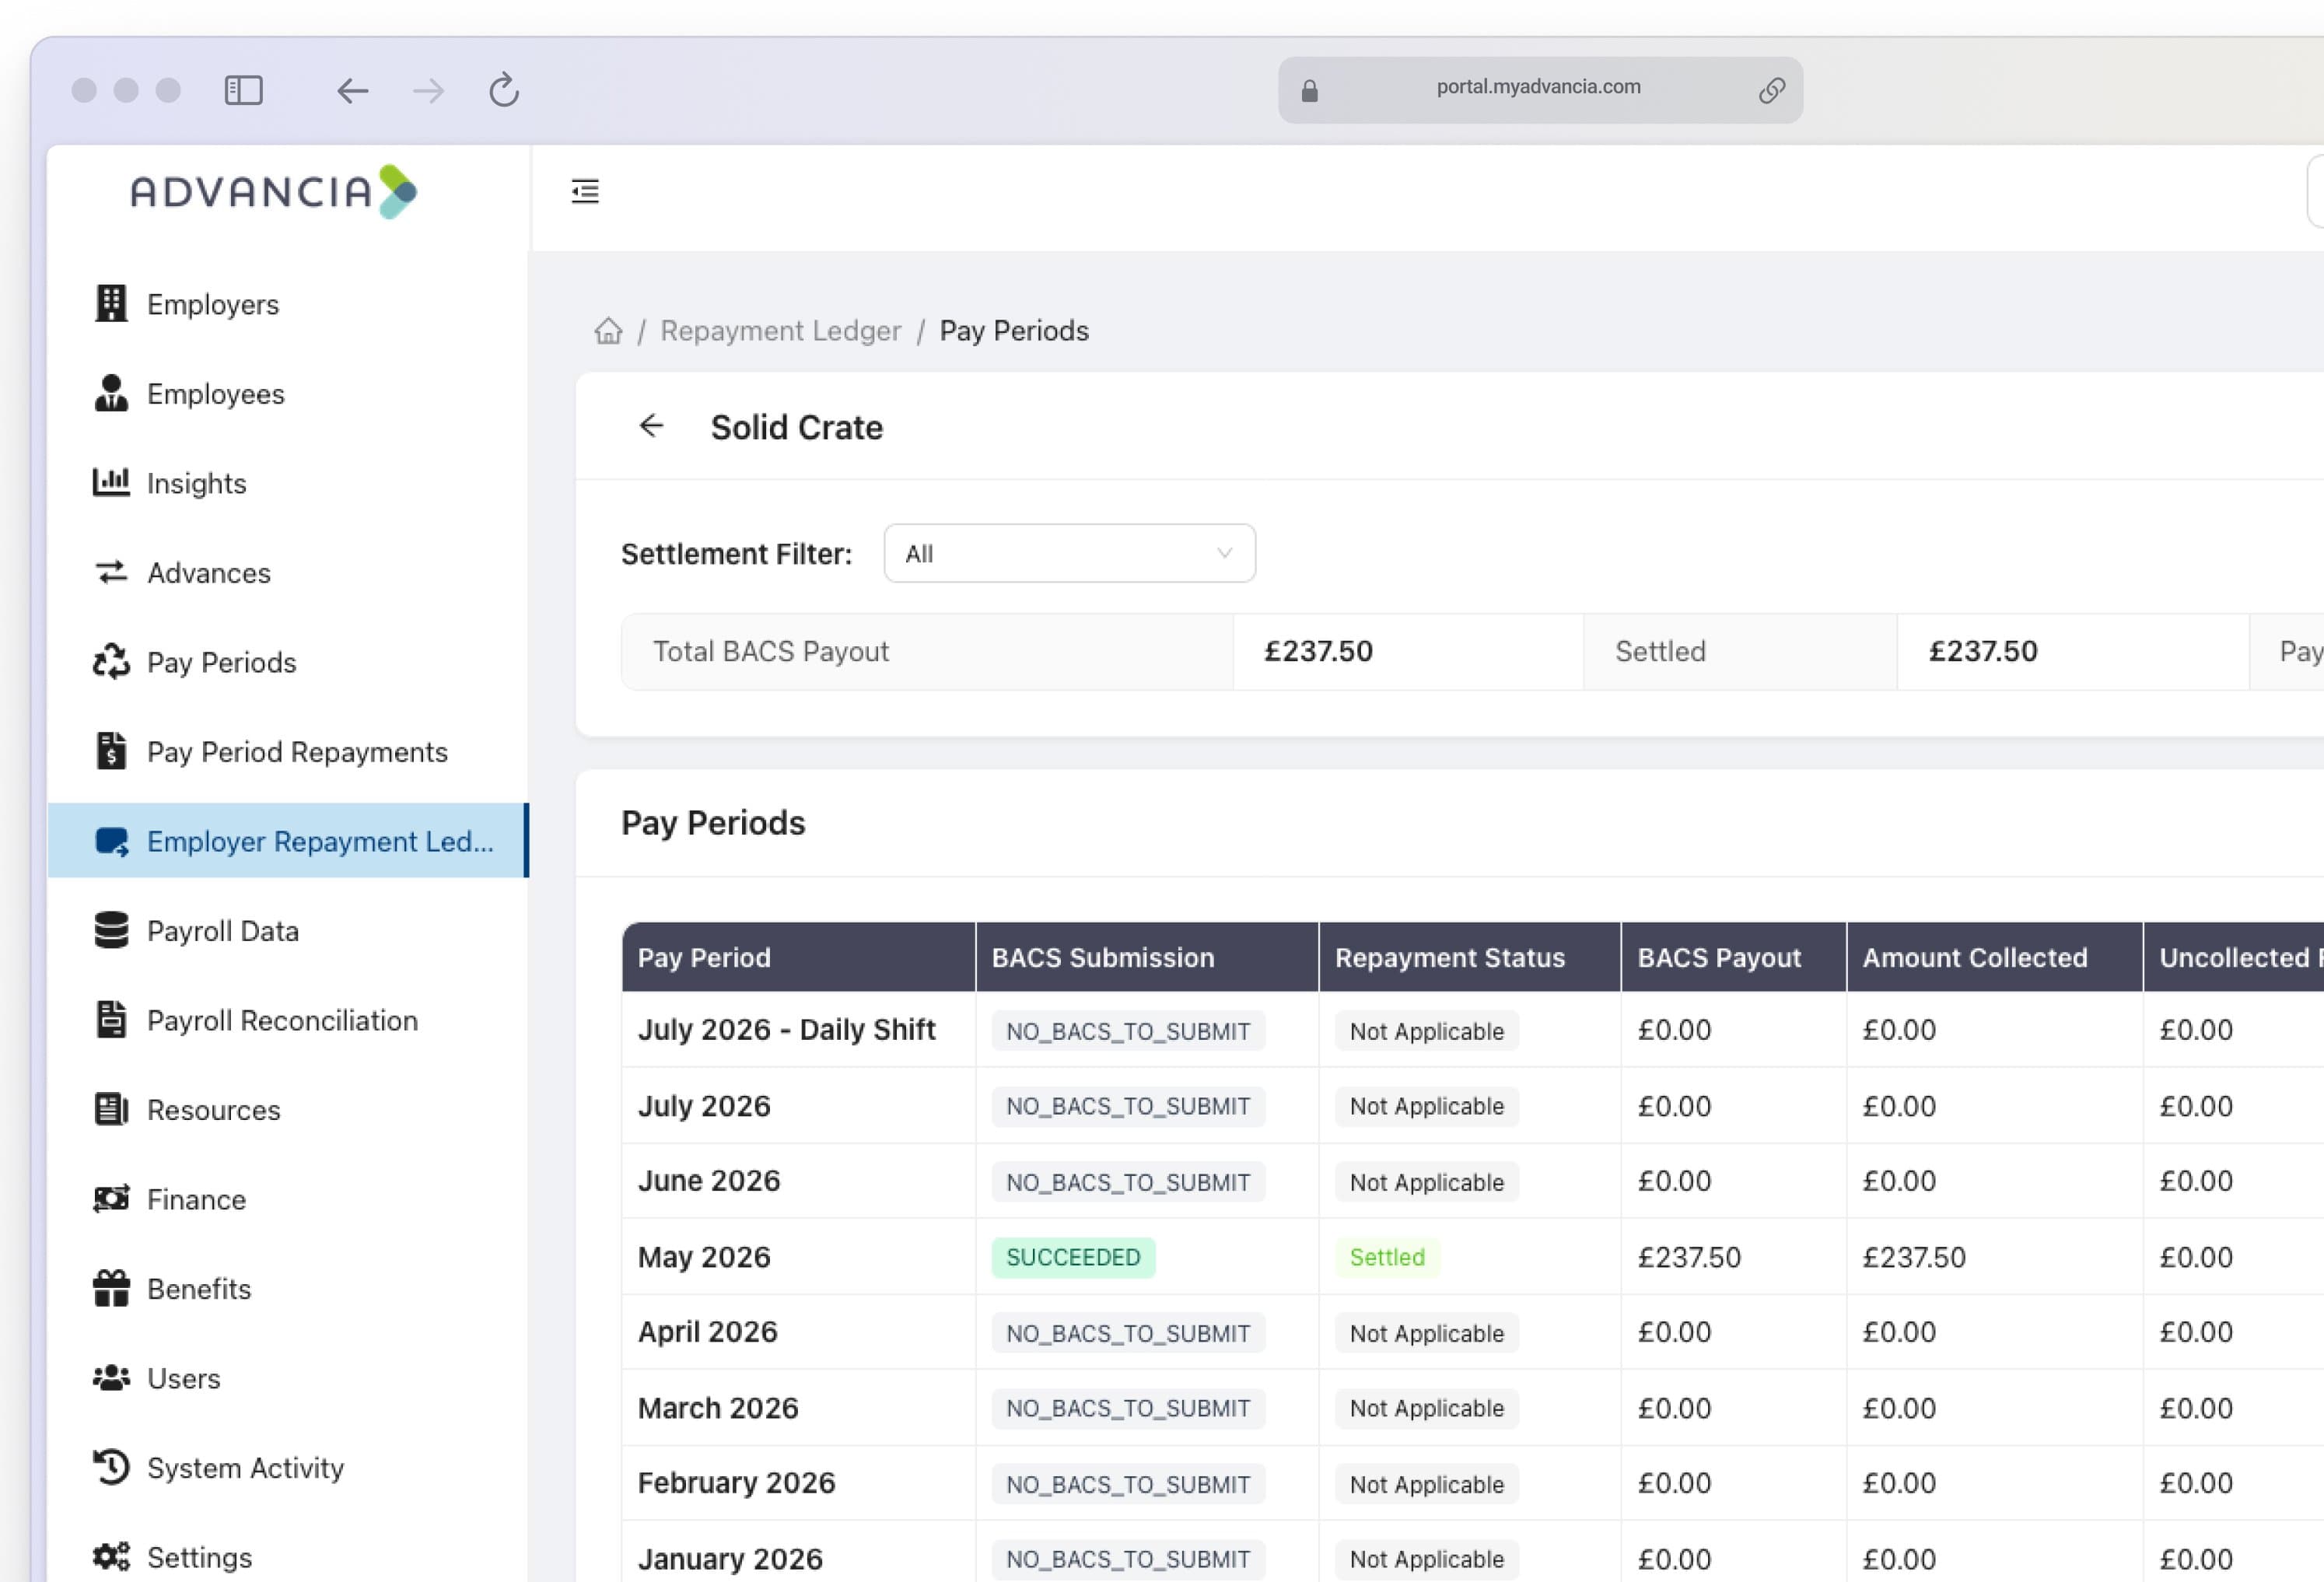The height and width of the screenshot is (1582, 2324).
Task: Click the Pay Period Repayments invoice icon
Action: click(111, 751)
